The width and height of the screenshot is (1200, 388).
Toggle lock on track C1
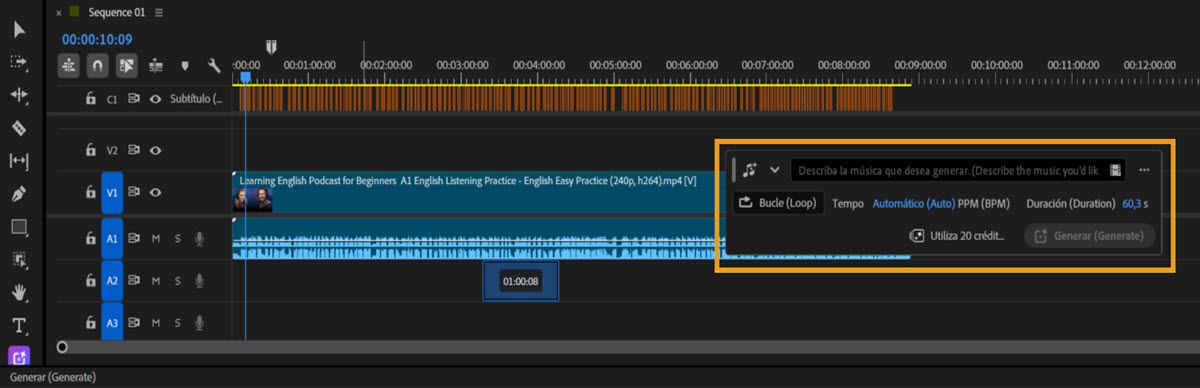[x=90, y=99]
